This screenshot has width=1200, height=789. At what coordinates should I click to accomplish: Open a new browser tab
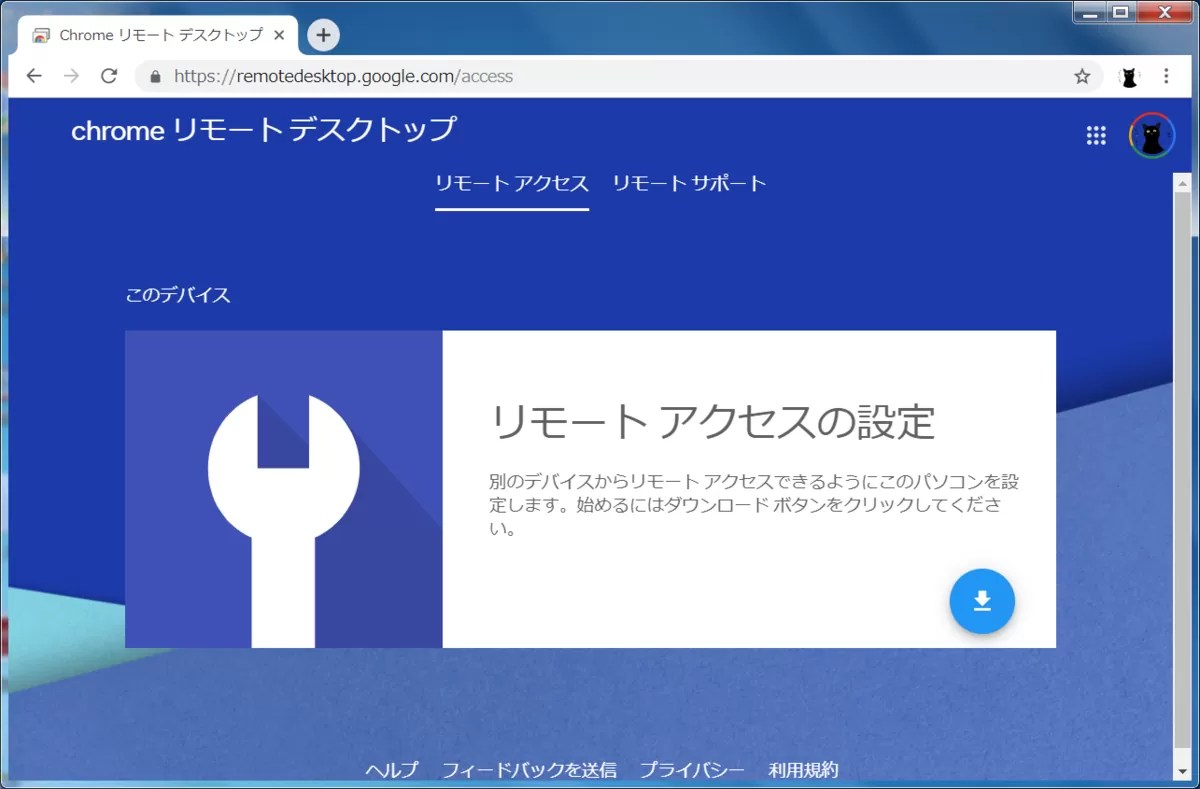tap(323, 34)
